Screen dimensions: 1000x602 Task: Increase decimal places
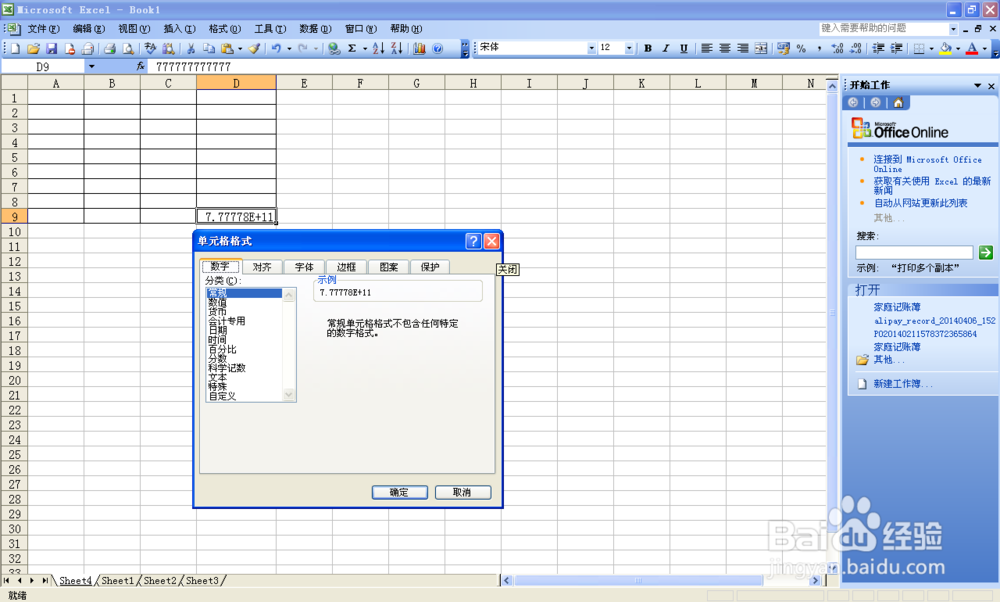point(837,48)
